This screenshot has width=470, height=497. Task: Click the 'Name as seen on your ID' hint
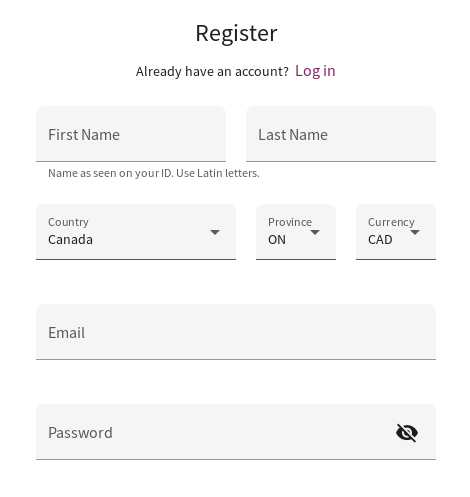154,173
